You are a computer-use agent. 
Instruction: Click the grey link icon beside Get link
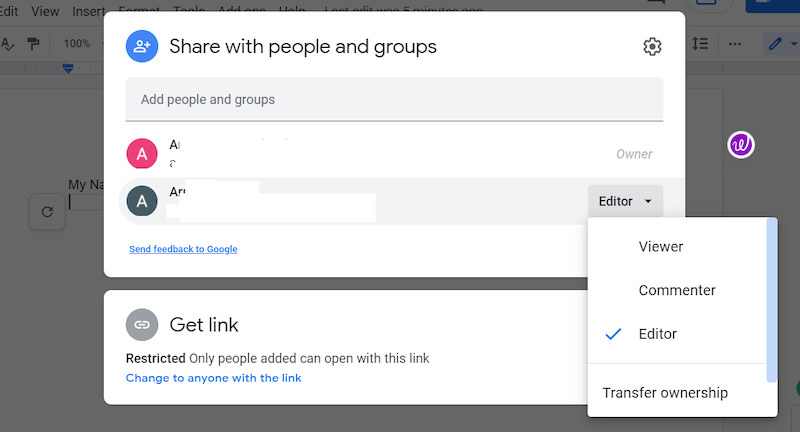142,324
